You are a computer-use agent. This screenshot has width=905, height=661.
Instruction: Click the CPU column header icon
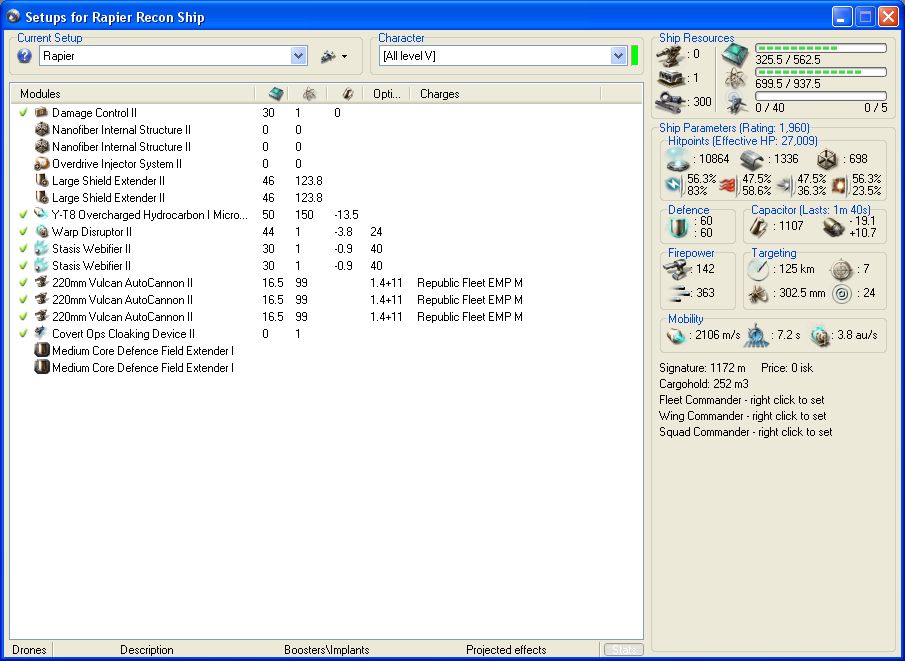click(276, 93)
